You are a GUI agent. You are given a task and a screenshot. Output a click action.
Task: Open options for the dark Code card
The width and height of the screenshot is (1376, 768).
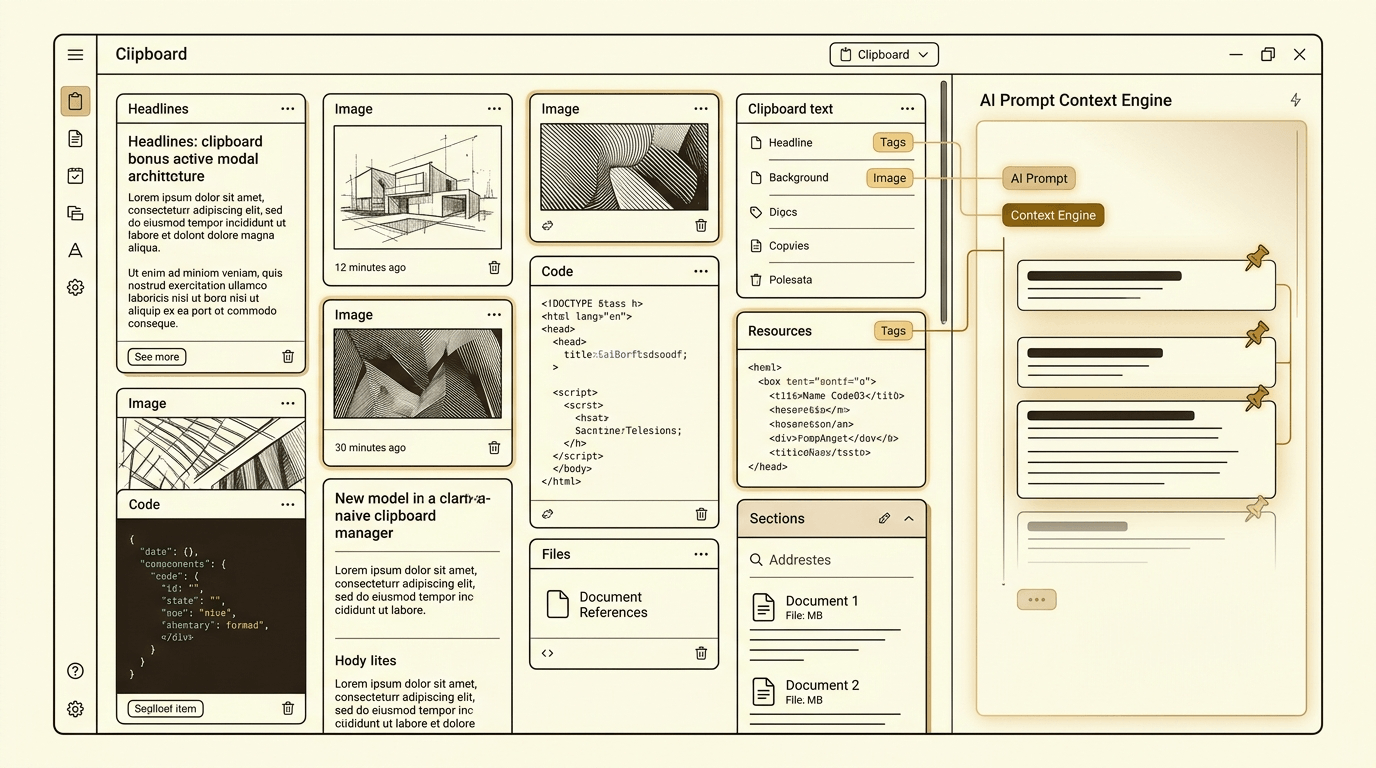point(288,505)
